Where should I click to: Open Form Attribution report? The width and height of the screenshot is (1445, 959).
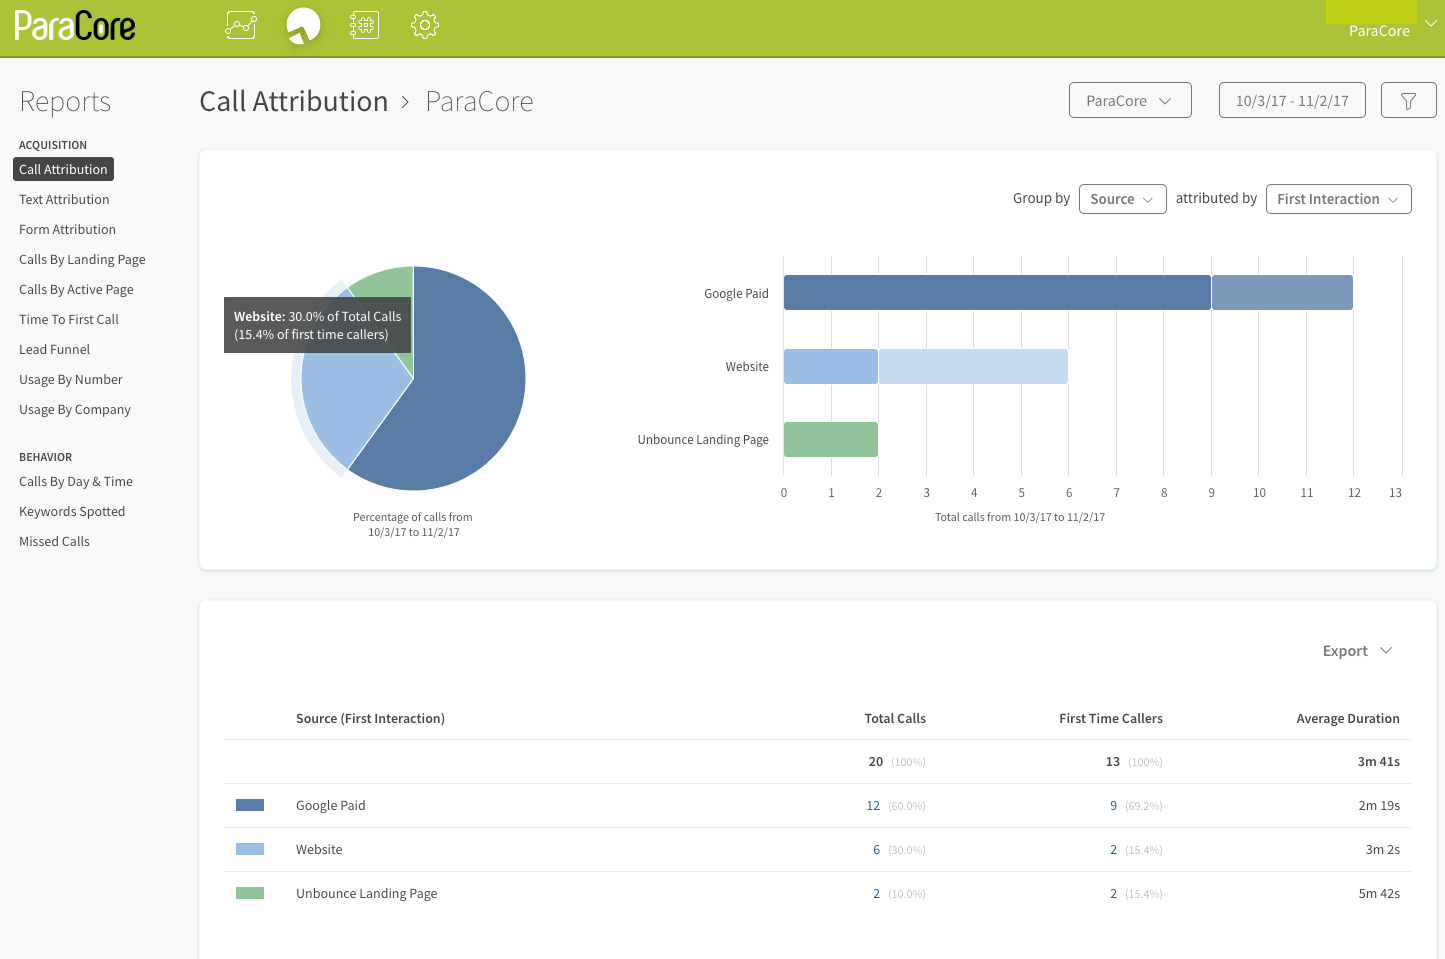point(67,229)
